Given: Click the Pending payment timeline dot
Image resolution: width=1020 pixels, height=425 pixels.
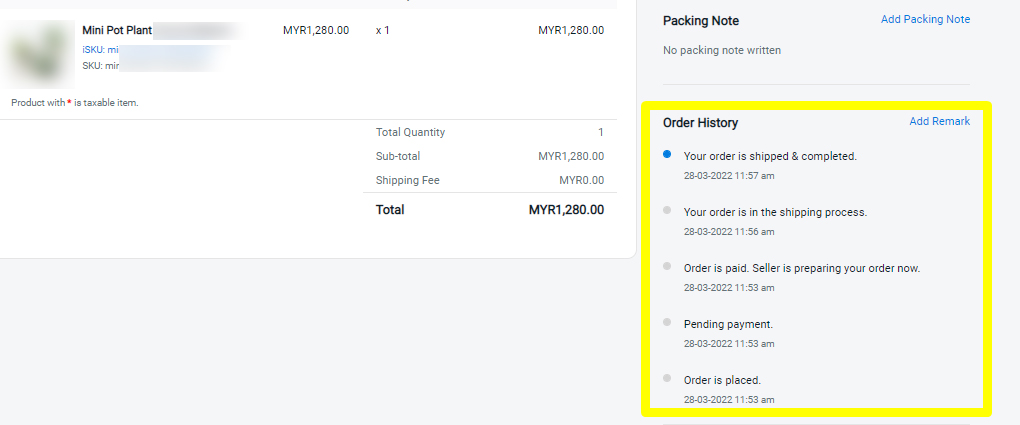Looking at the screenshot, I should tap(667, 322).
